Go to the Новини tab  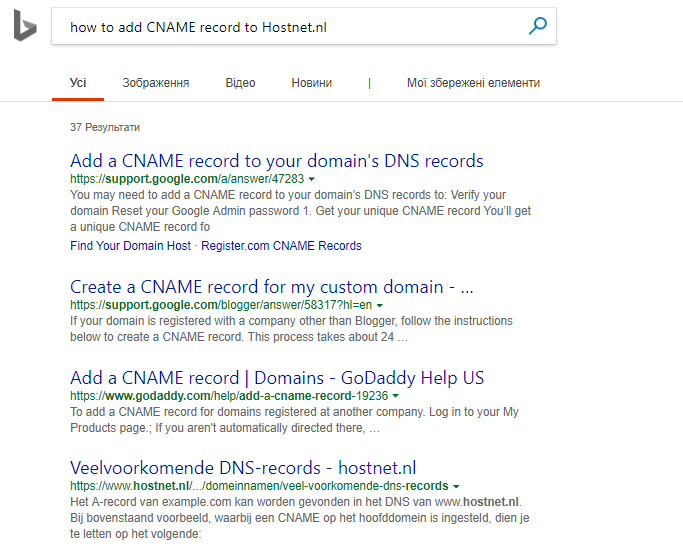(311, 83)
